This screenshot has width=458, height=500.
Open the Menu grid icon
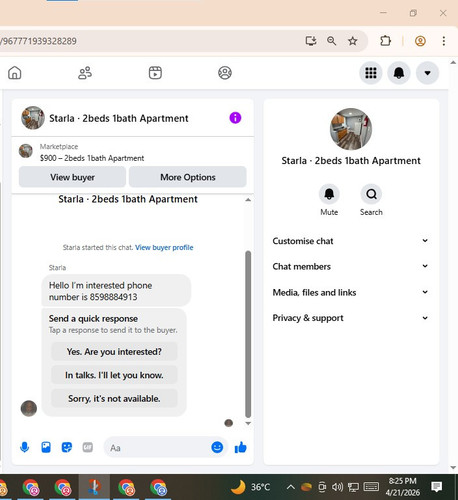click(x=371, y=73)
